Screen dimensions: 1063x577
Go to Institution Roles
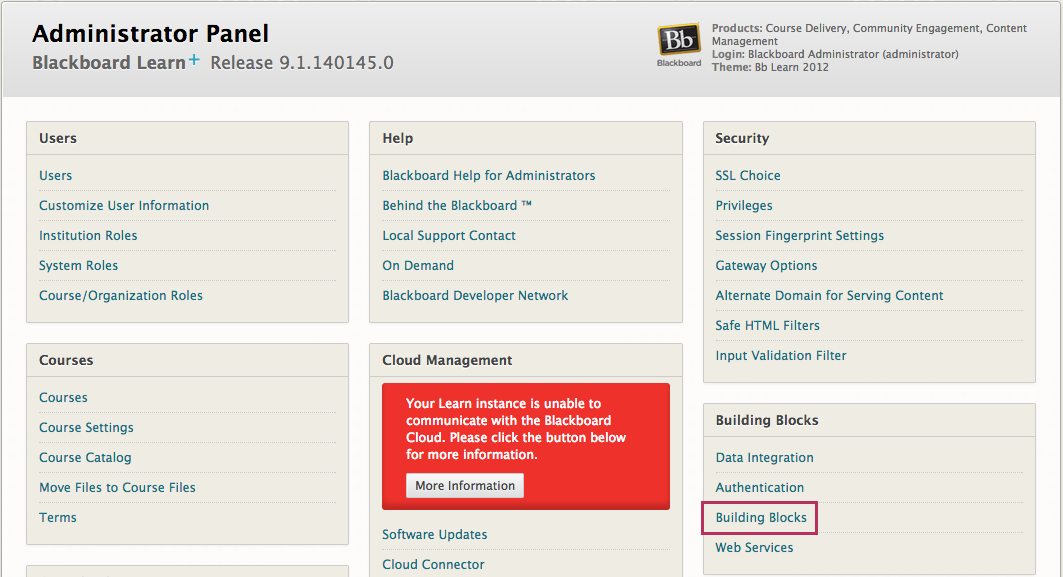click(x=88, y=235)
